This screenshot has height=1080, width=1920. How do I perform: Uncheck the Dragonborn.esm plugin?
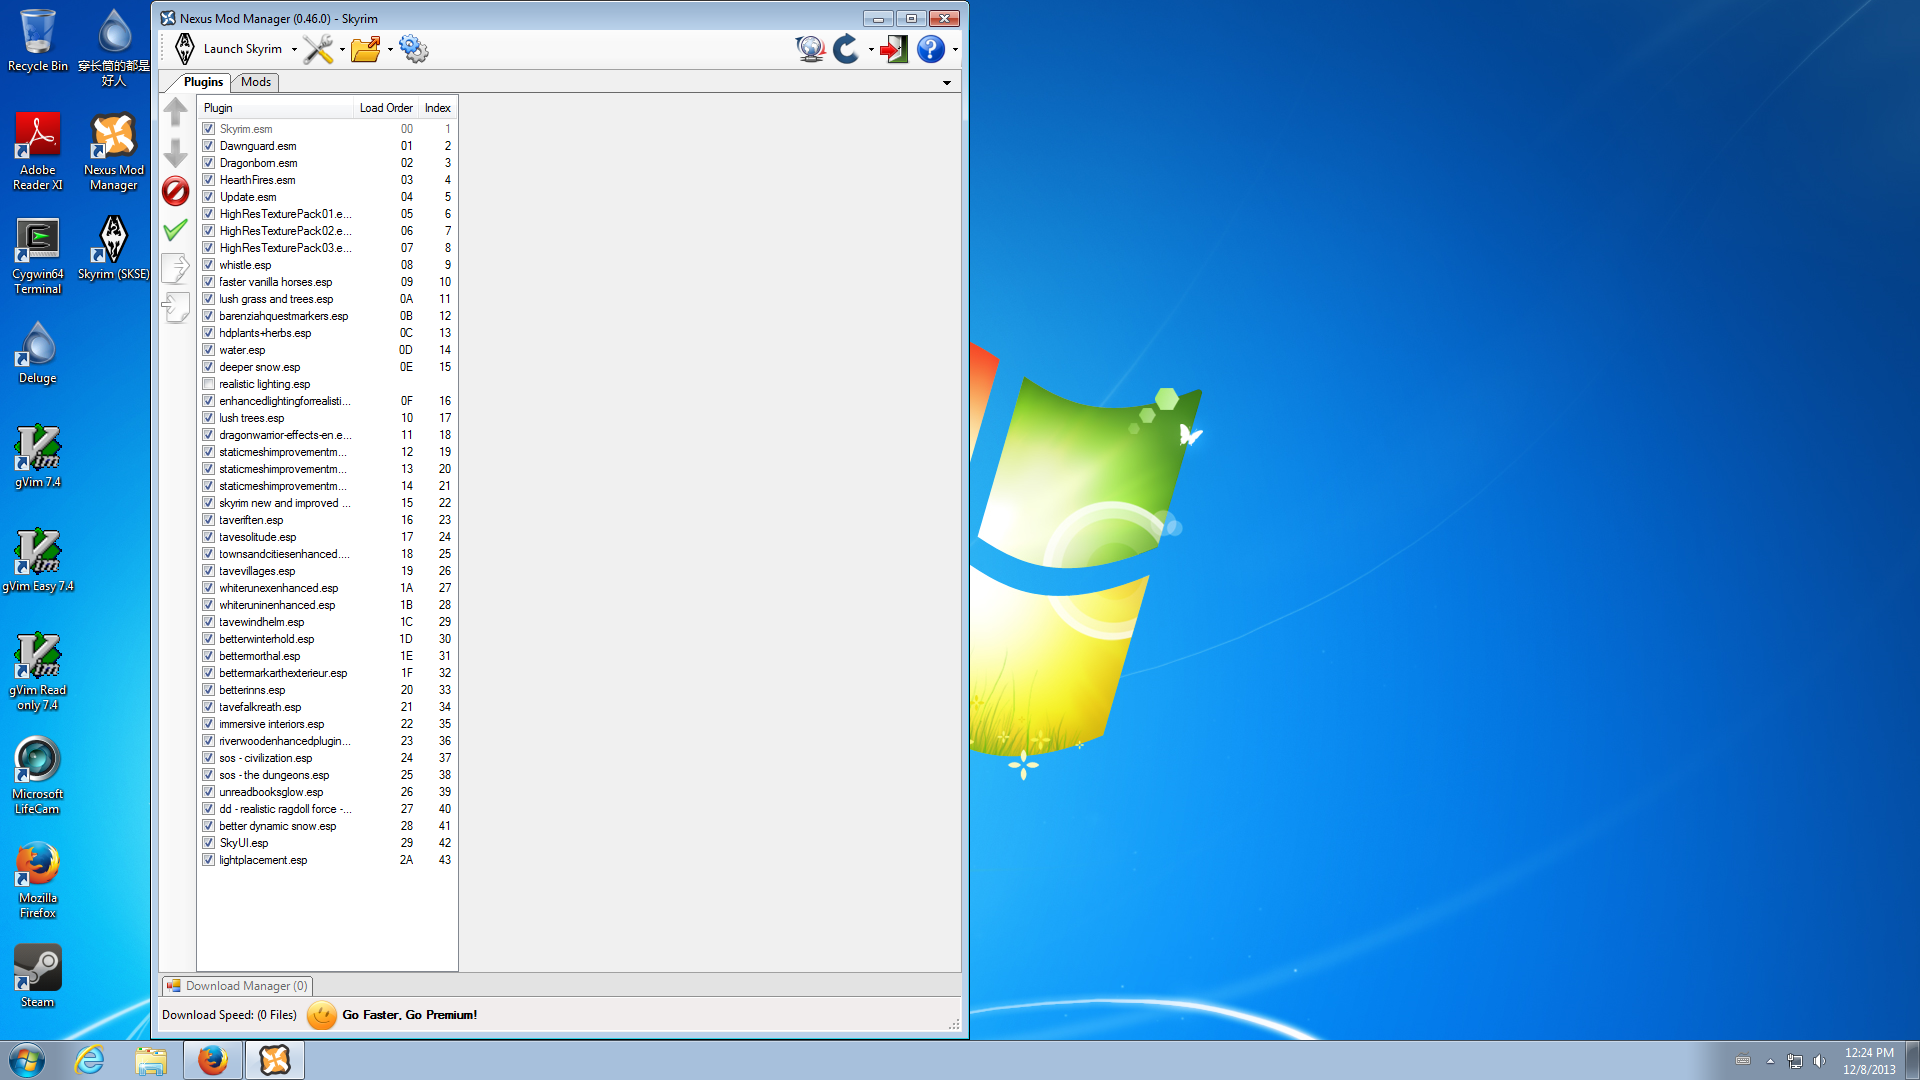pos(208,163)
